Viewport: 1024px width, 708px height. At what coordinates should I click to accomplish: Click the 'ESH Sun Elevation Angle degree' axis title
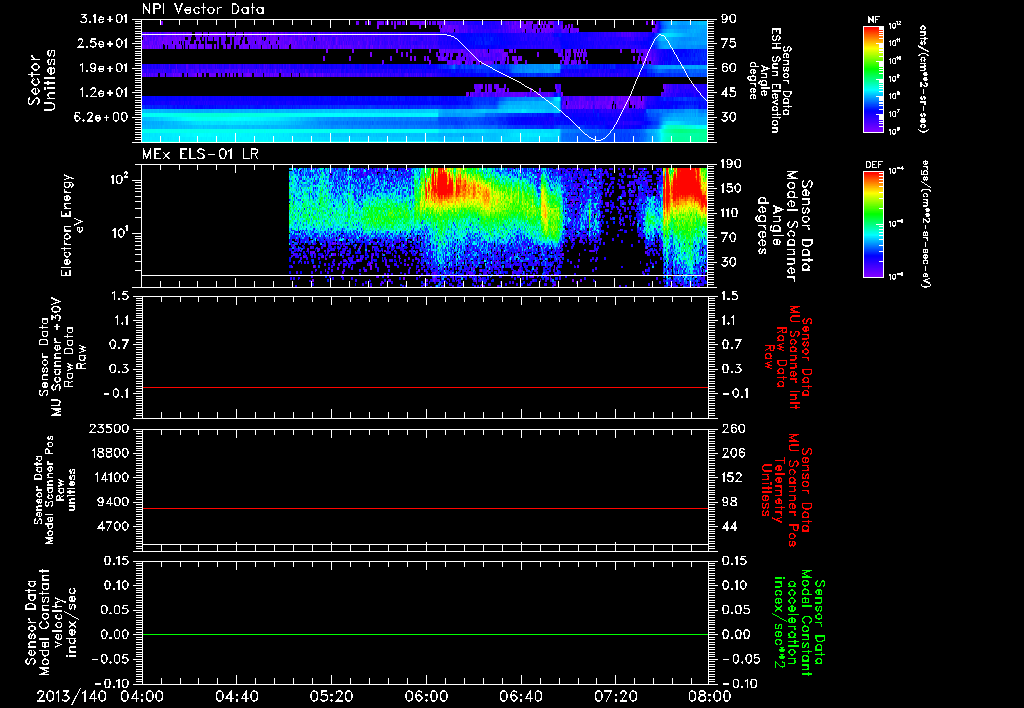[x=771, y=80]
